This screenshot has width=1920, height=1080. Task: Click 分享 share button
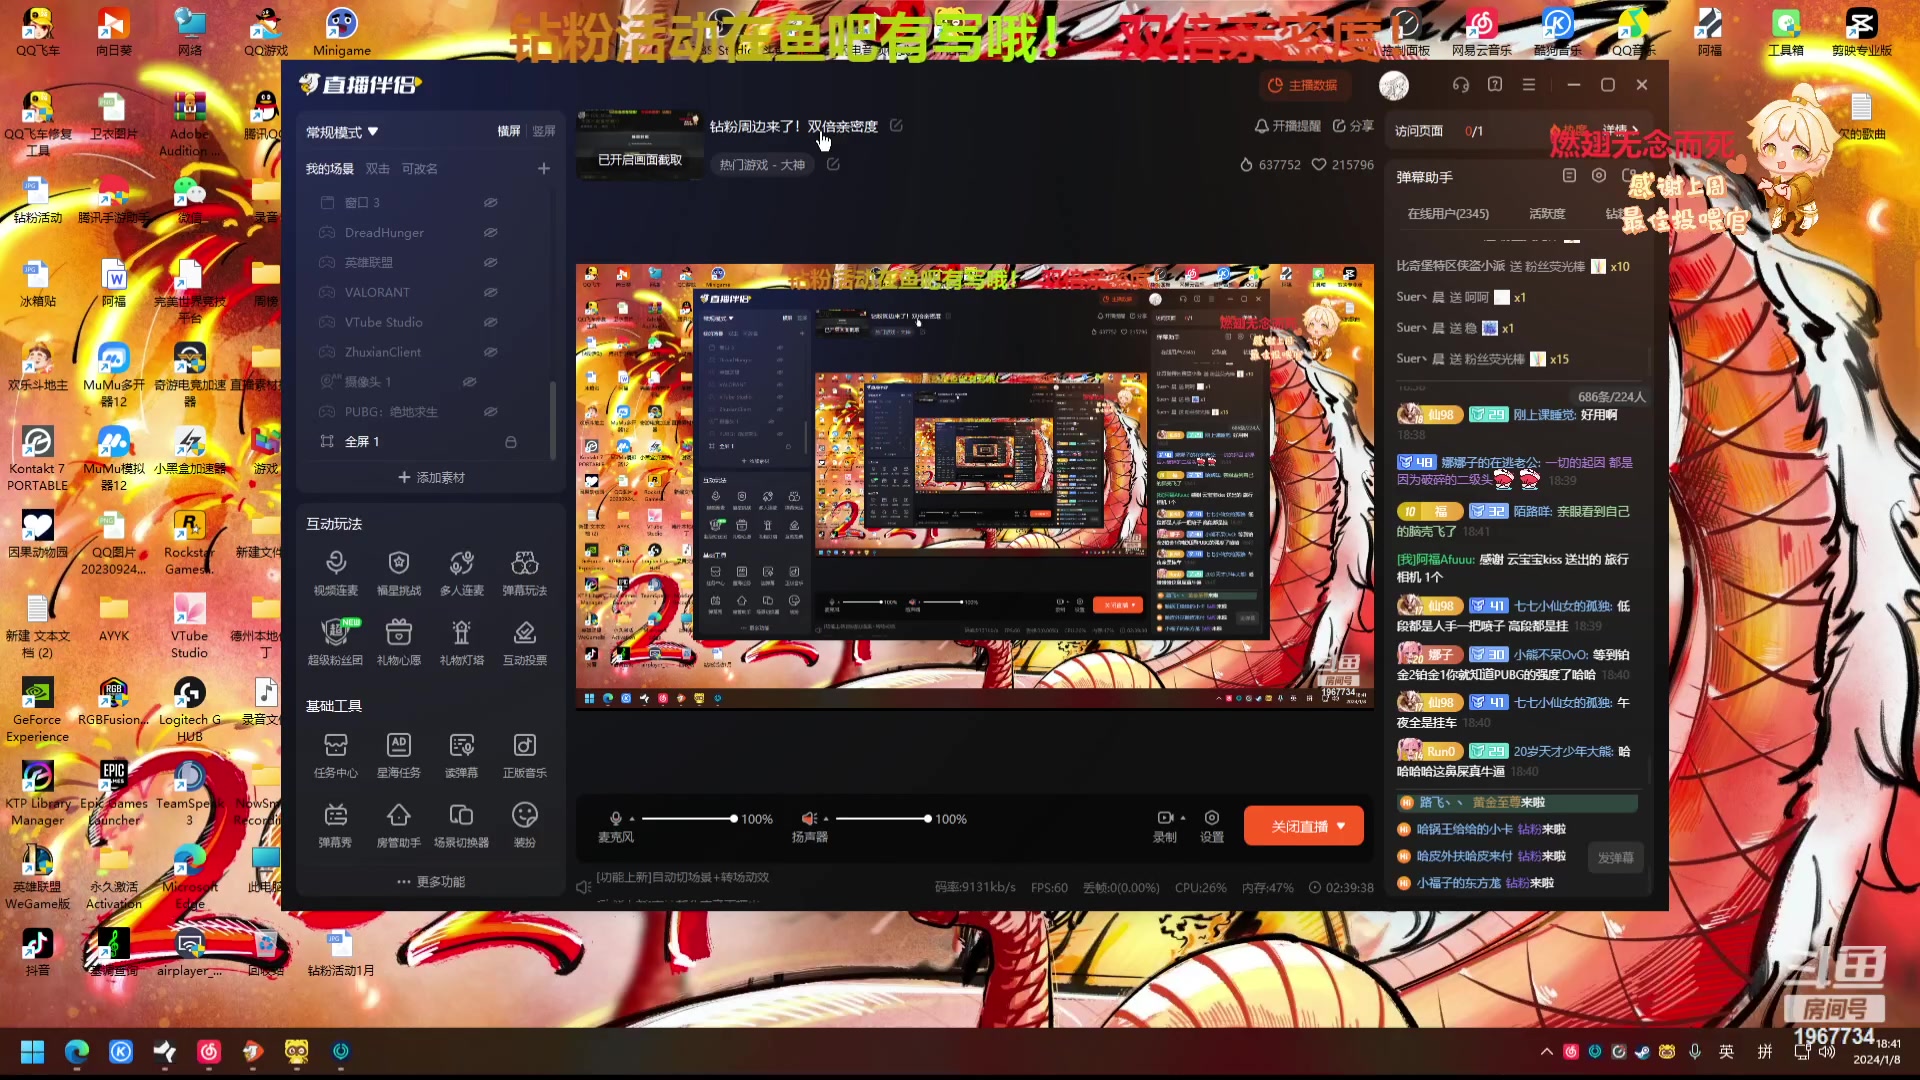(1353, 126)
